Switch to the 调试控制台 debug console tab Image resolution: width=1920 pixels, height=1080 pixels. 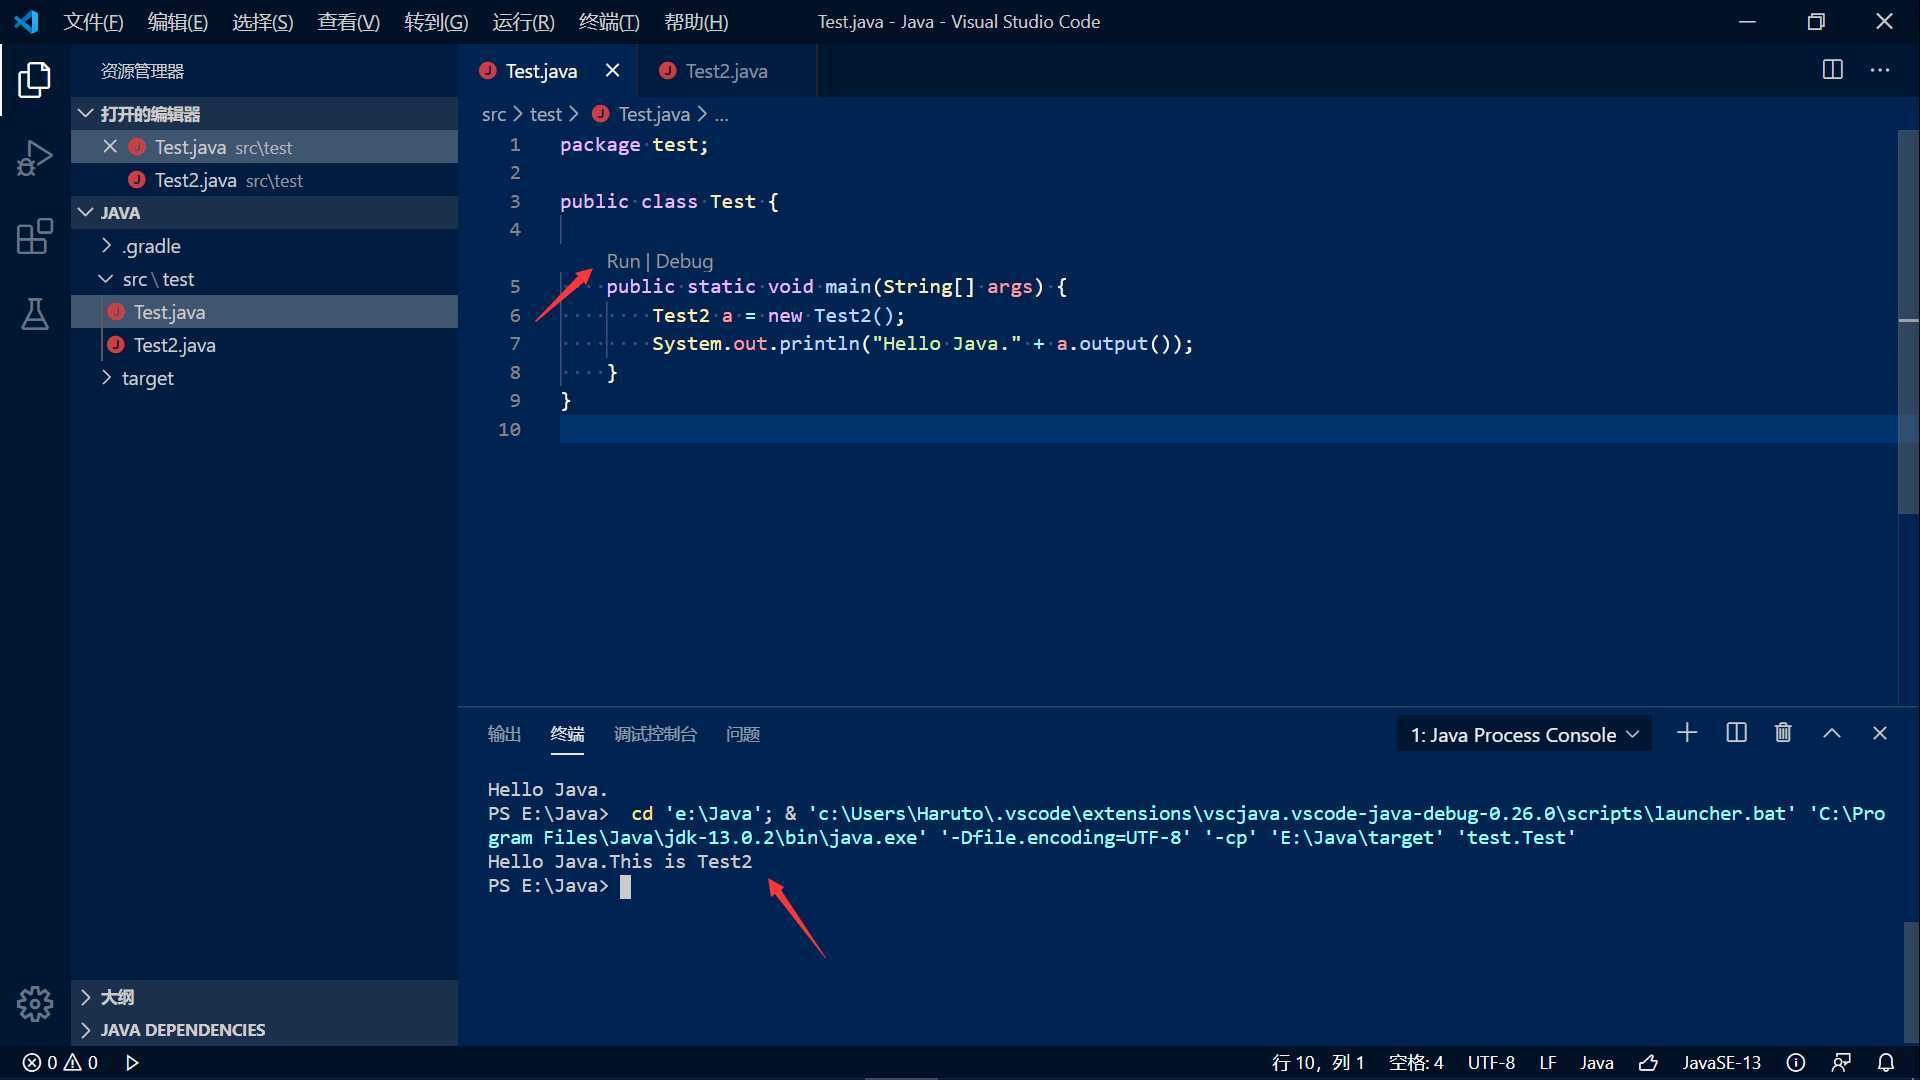pyautogui.click(x=655, y=734)
